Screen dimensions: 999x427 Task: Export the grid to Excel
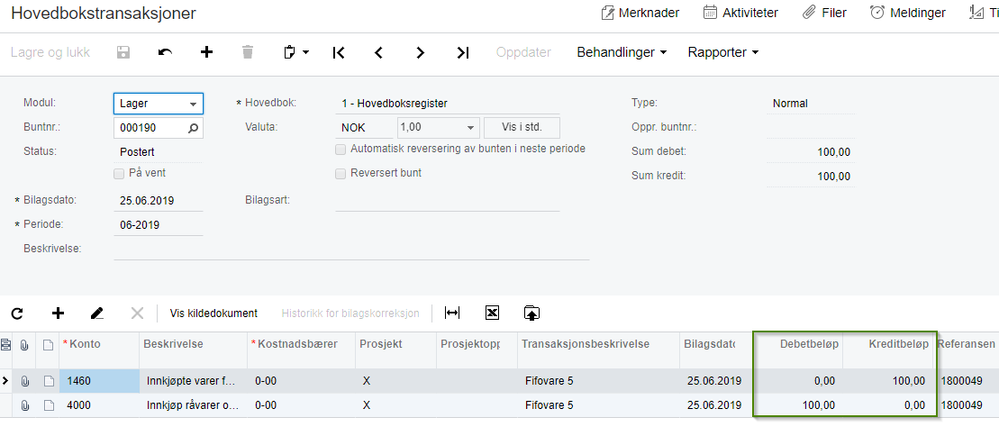pyautogui.click(x=492, y=313)
